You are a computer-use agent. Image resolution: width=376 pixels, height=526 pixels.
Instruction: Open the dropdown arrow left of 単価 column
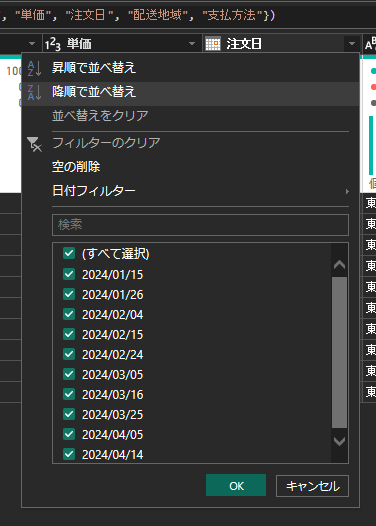pyautogui.click(x=32, y=44)
